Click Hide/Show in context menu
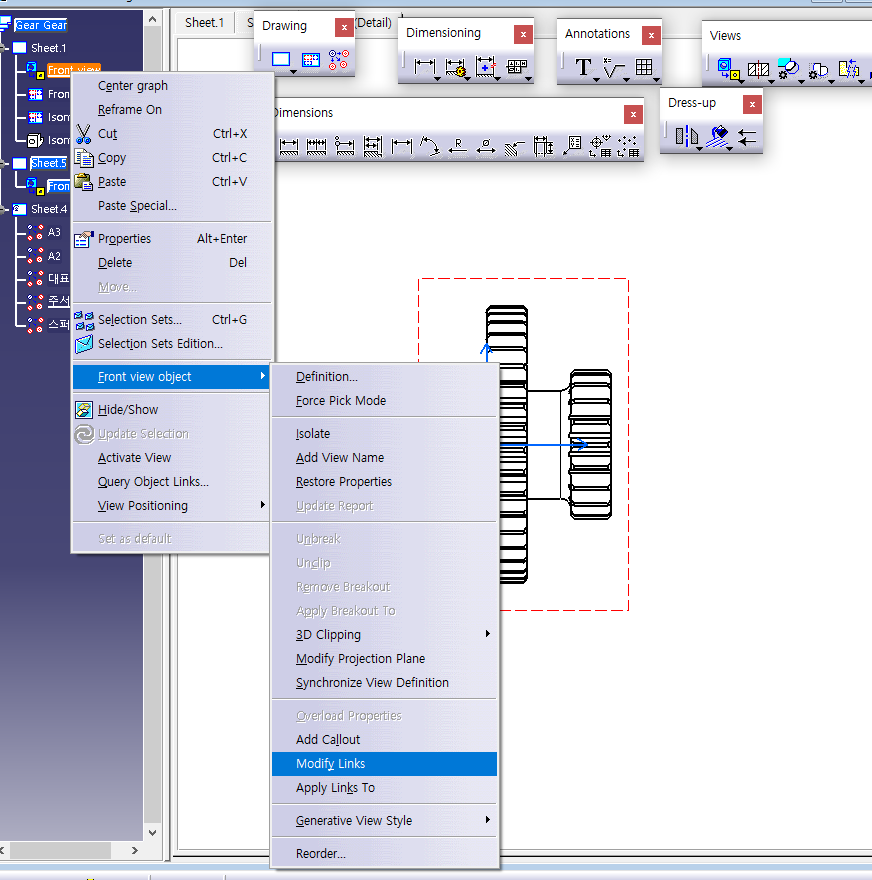Screen dimensions: 872x880 coord(172,410)
